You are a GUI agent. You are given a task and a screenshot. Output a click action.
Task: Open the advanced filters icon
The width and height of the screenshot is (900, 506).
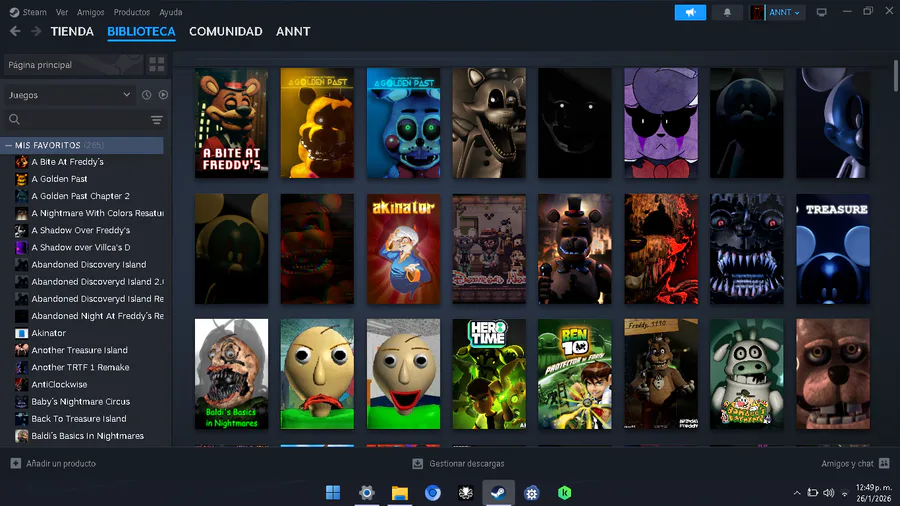coord(157,119)
